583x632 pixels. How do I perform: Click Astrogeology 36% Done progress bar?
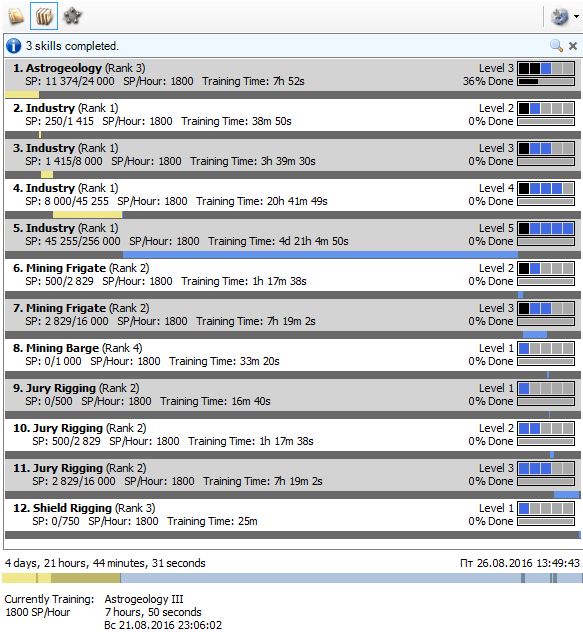click(546, 82)
